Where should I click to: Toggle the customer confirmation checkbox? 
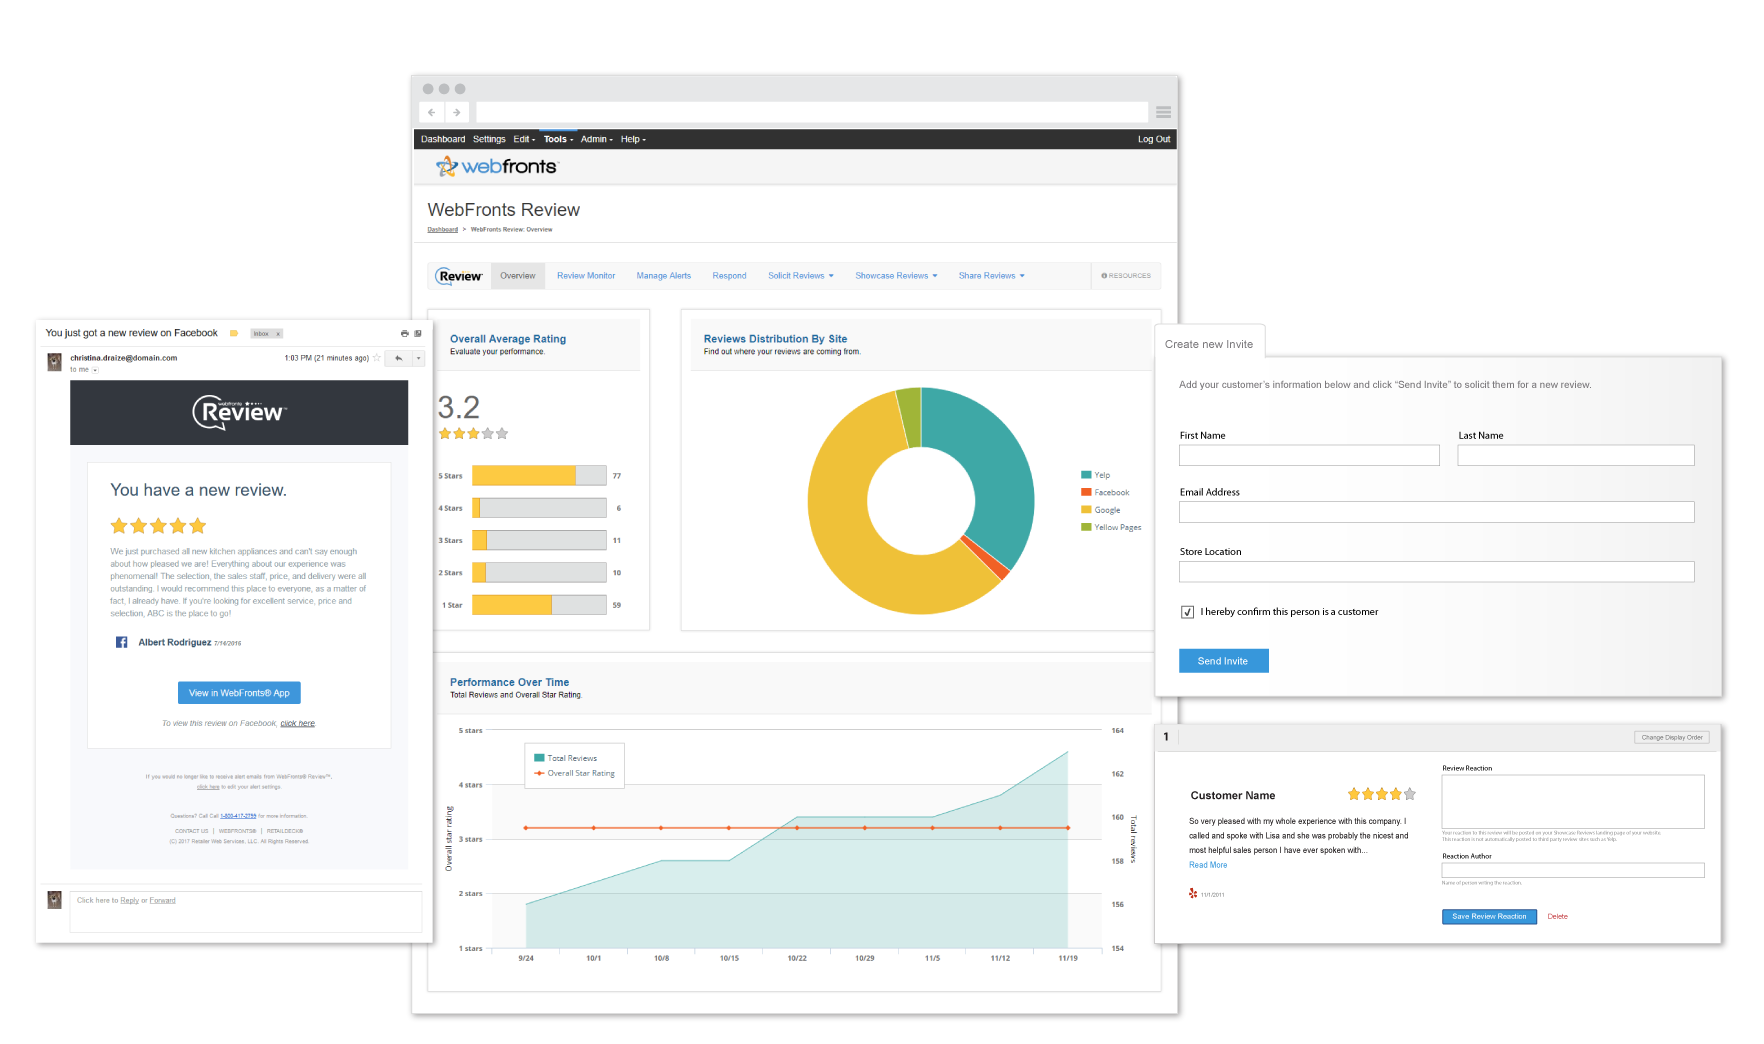[x=1187, y=612]
